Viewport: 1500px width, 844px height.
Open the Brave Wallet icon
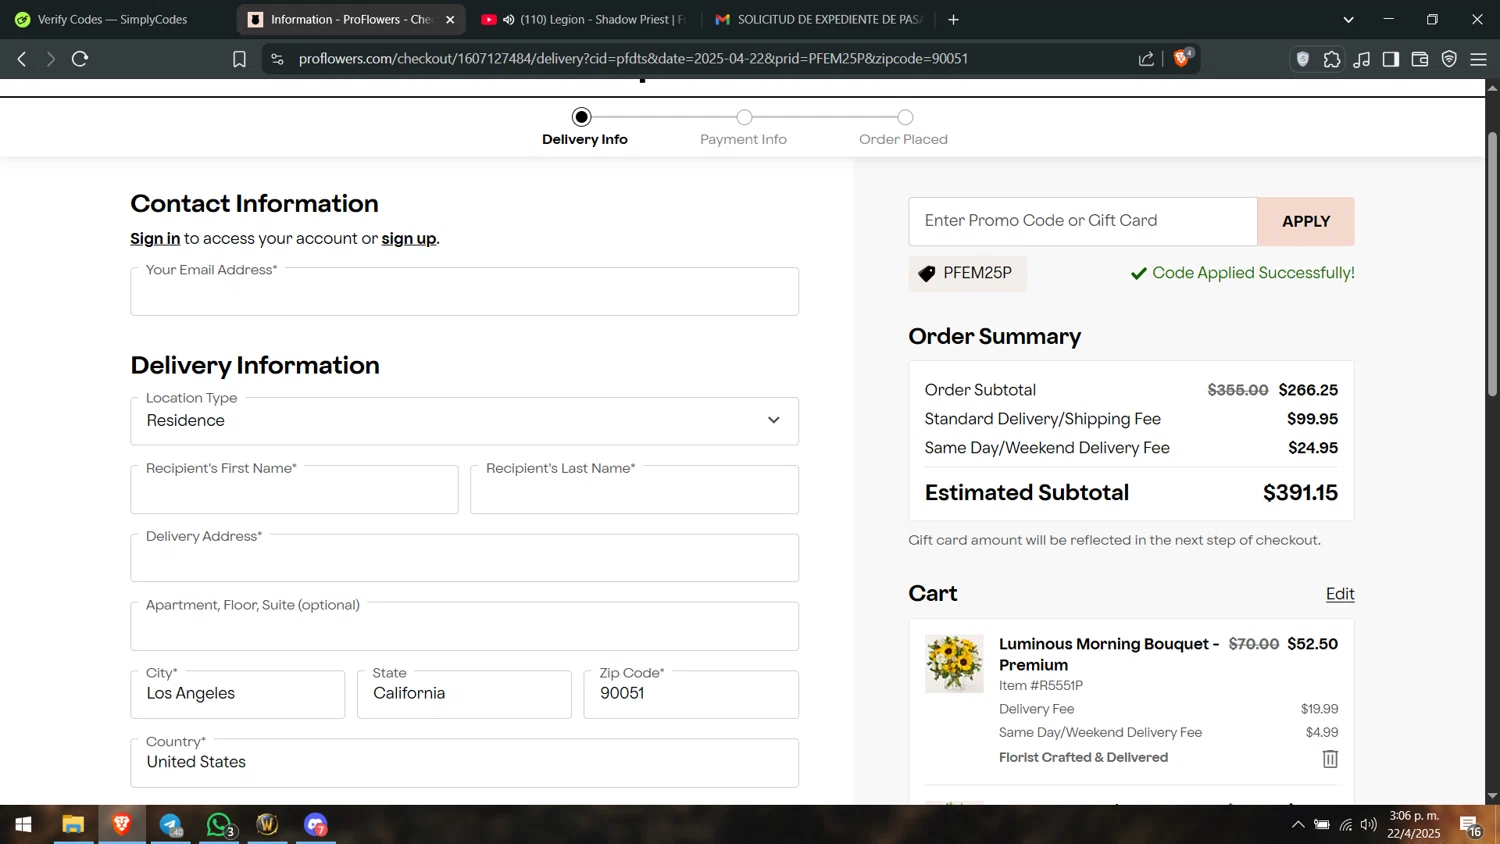pyautogui.click(x=1420, y=59)
